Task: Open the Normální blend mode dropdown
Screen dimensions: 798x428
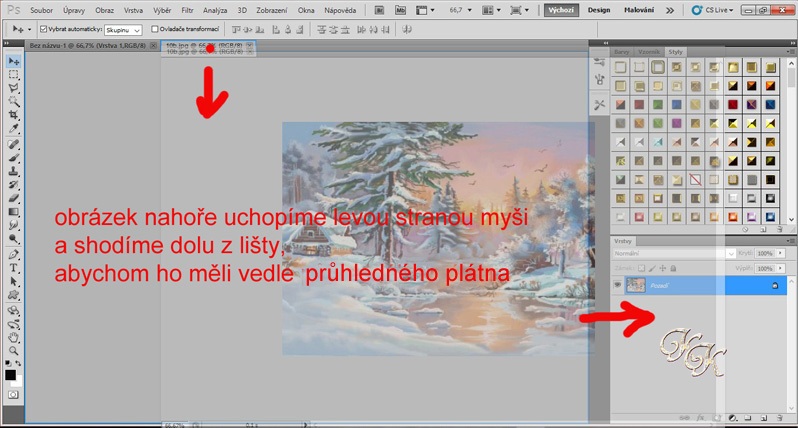Action: 674,253
